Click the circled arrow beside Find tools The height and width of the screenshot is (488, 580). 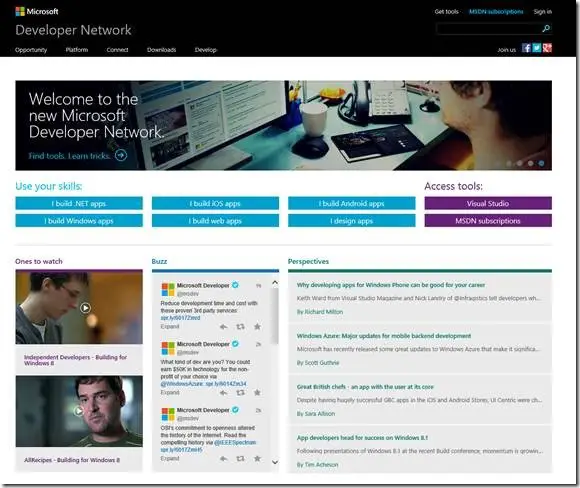tap(121, 155)
